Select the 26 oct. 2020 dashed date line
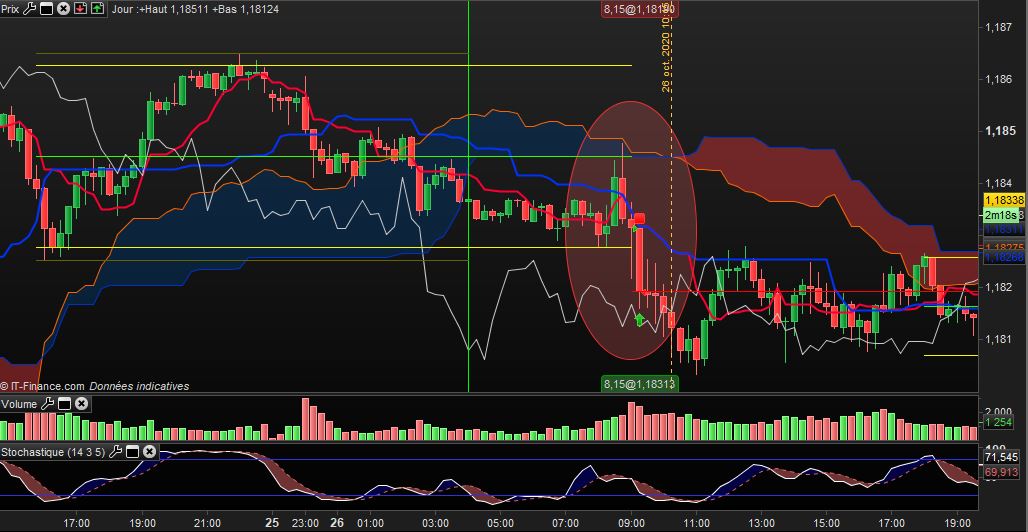 pos(671,197)
